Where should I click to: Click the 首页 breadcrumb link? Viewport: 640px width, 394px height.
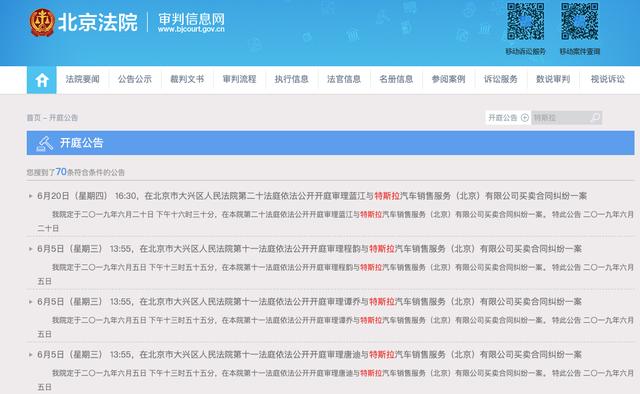coord(33,118)
